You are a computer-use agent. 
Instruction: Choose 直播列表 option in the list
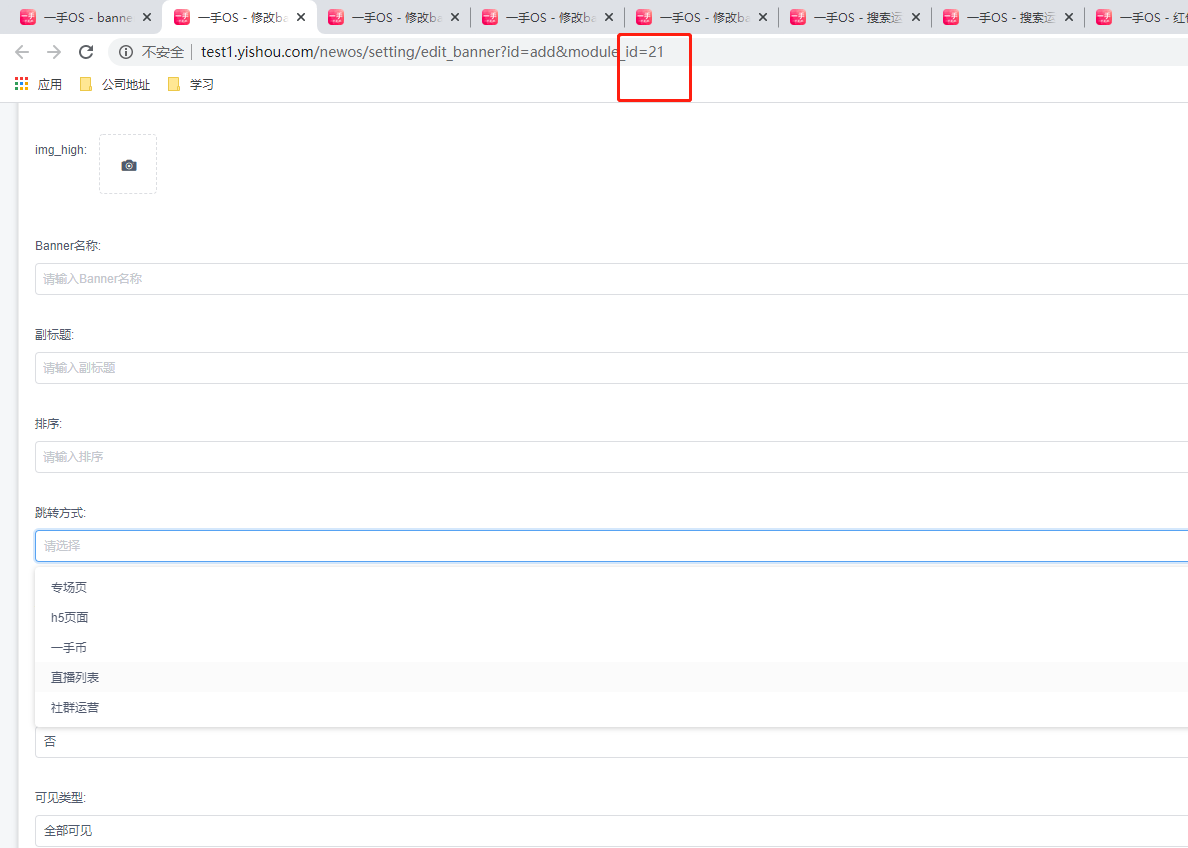pyautogui.click(x=611, y=677)
